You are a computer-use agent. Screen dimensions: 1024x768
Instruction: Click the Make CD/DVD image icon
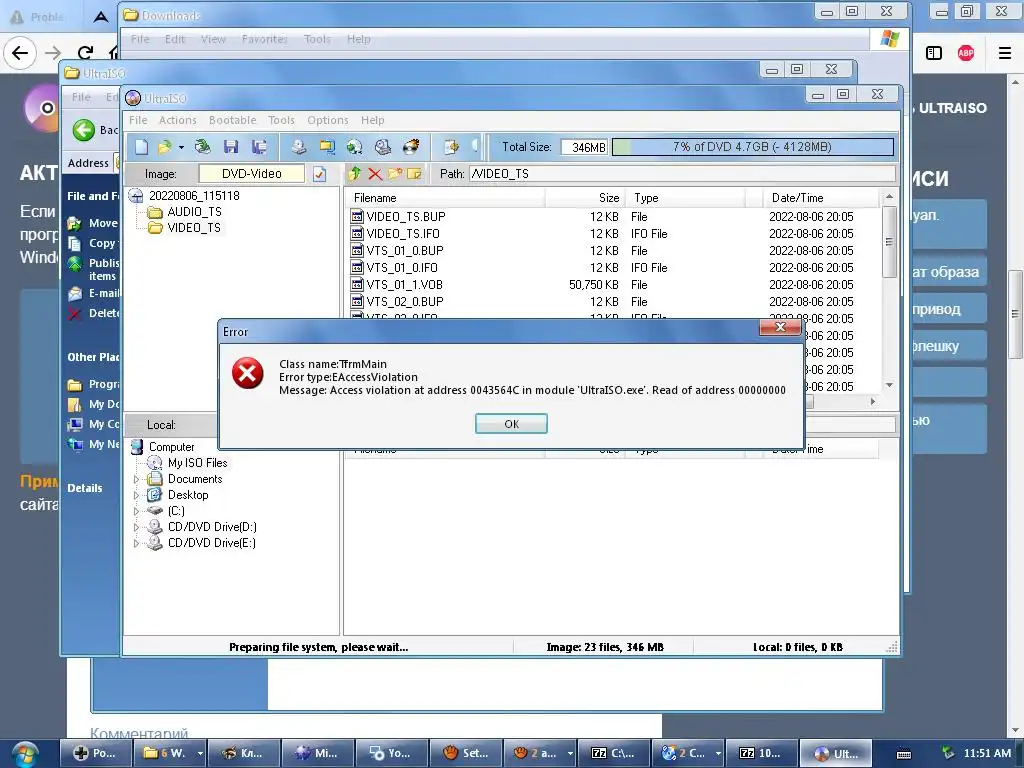(298, 147)
